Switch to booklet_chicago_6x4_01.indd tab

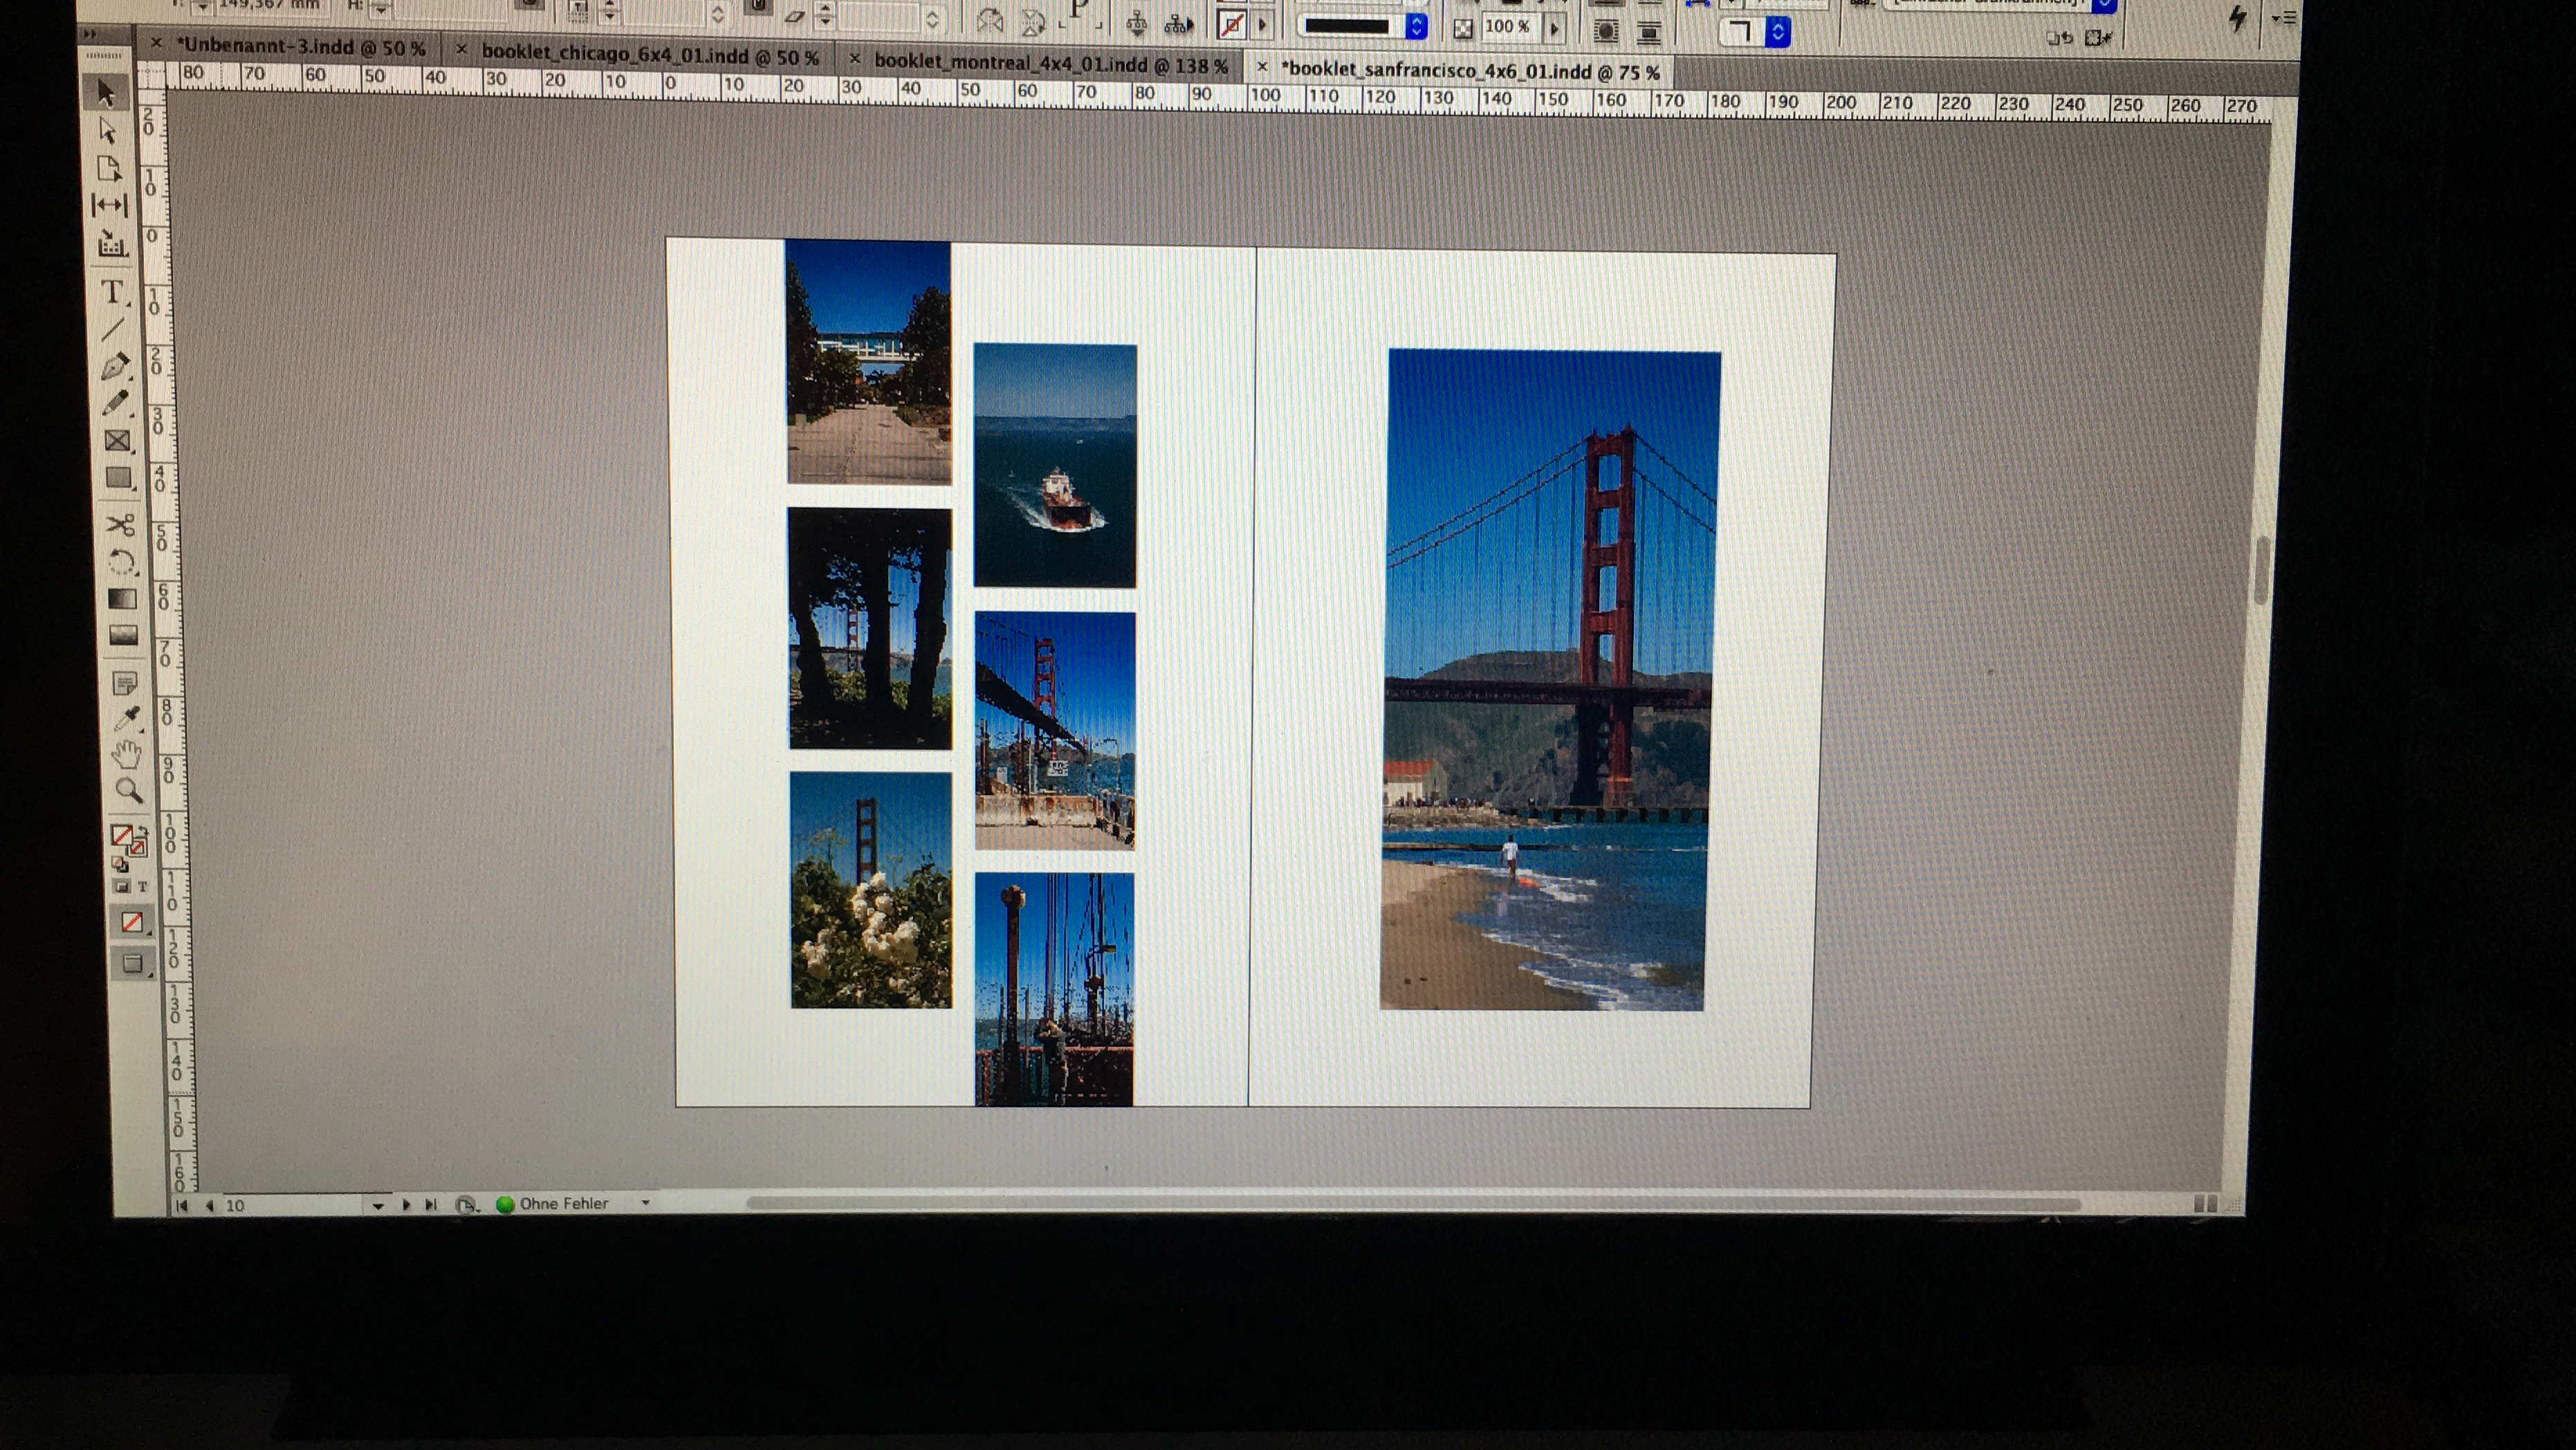(649, 57)
